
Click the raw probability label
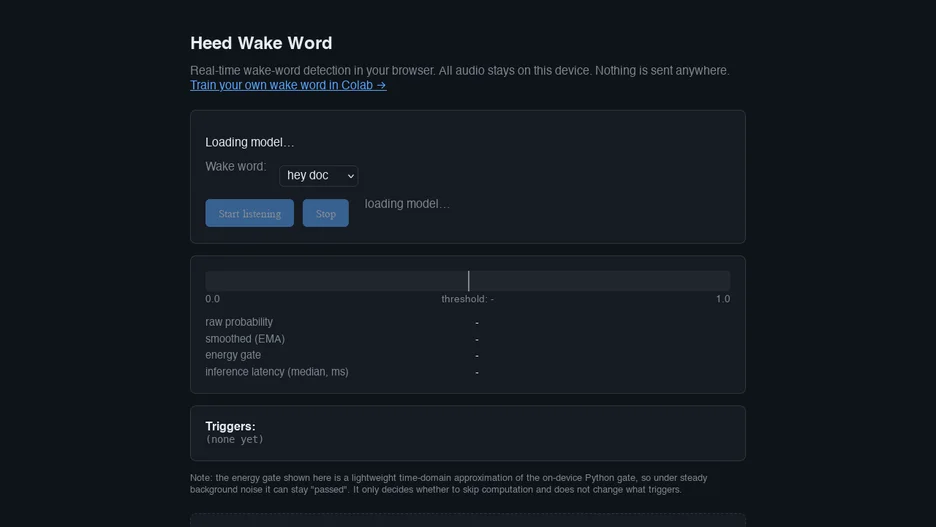click(x=239, y=322)
